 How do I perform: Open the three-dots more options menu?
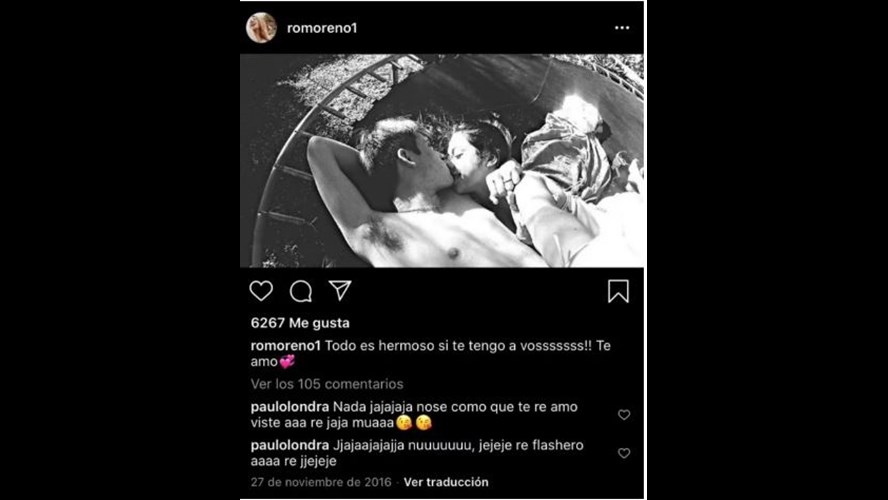coord(622,28)
